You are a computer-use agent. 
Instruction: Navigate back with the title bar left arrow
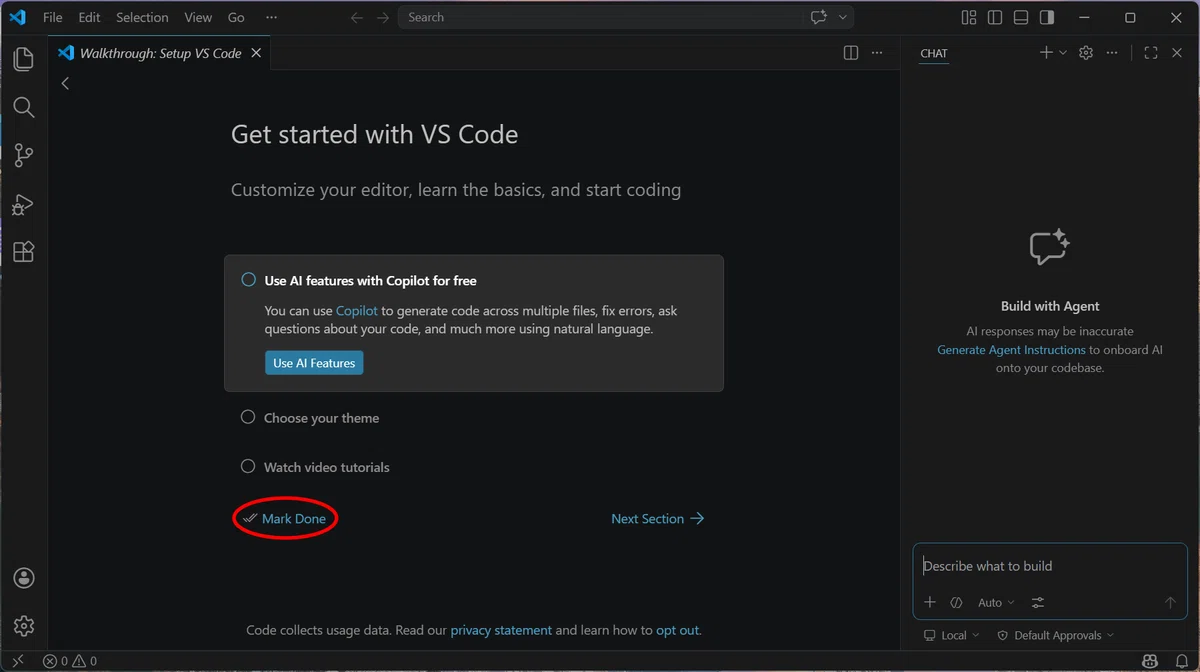point(357,17)
